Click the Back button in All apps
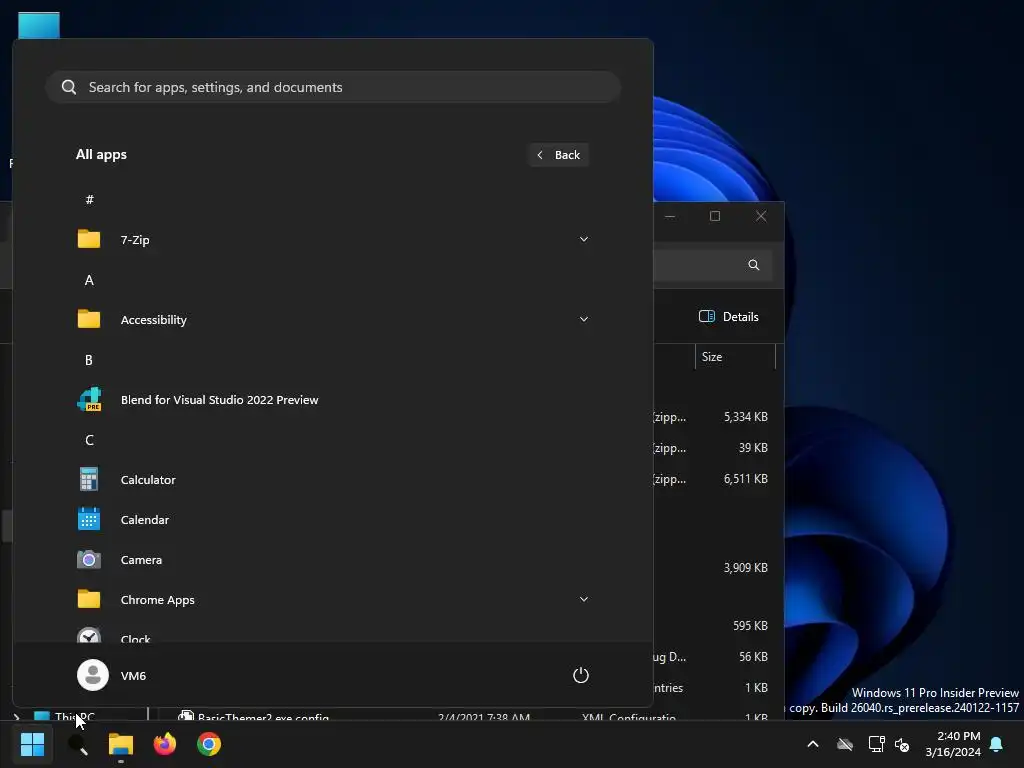The width and height of the screenshot is (1024, 768). pyautogui.click(x=559, y=155)
